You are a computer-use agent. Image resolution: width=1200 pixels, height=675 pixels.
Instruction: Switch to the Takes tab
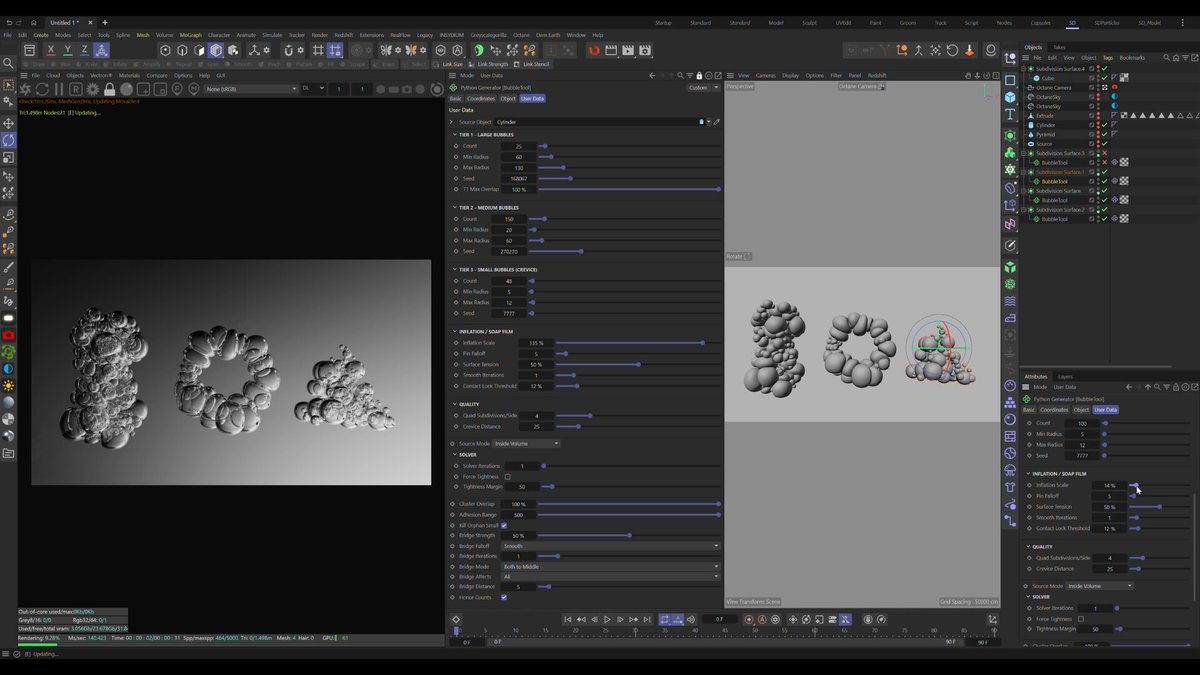[1059, 47]
